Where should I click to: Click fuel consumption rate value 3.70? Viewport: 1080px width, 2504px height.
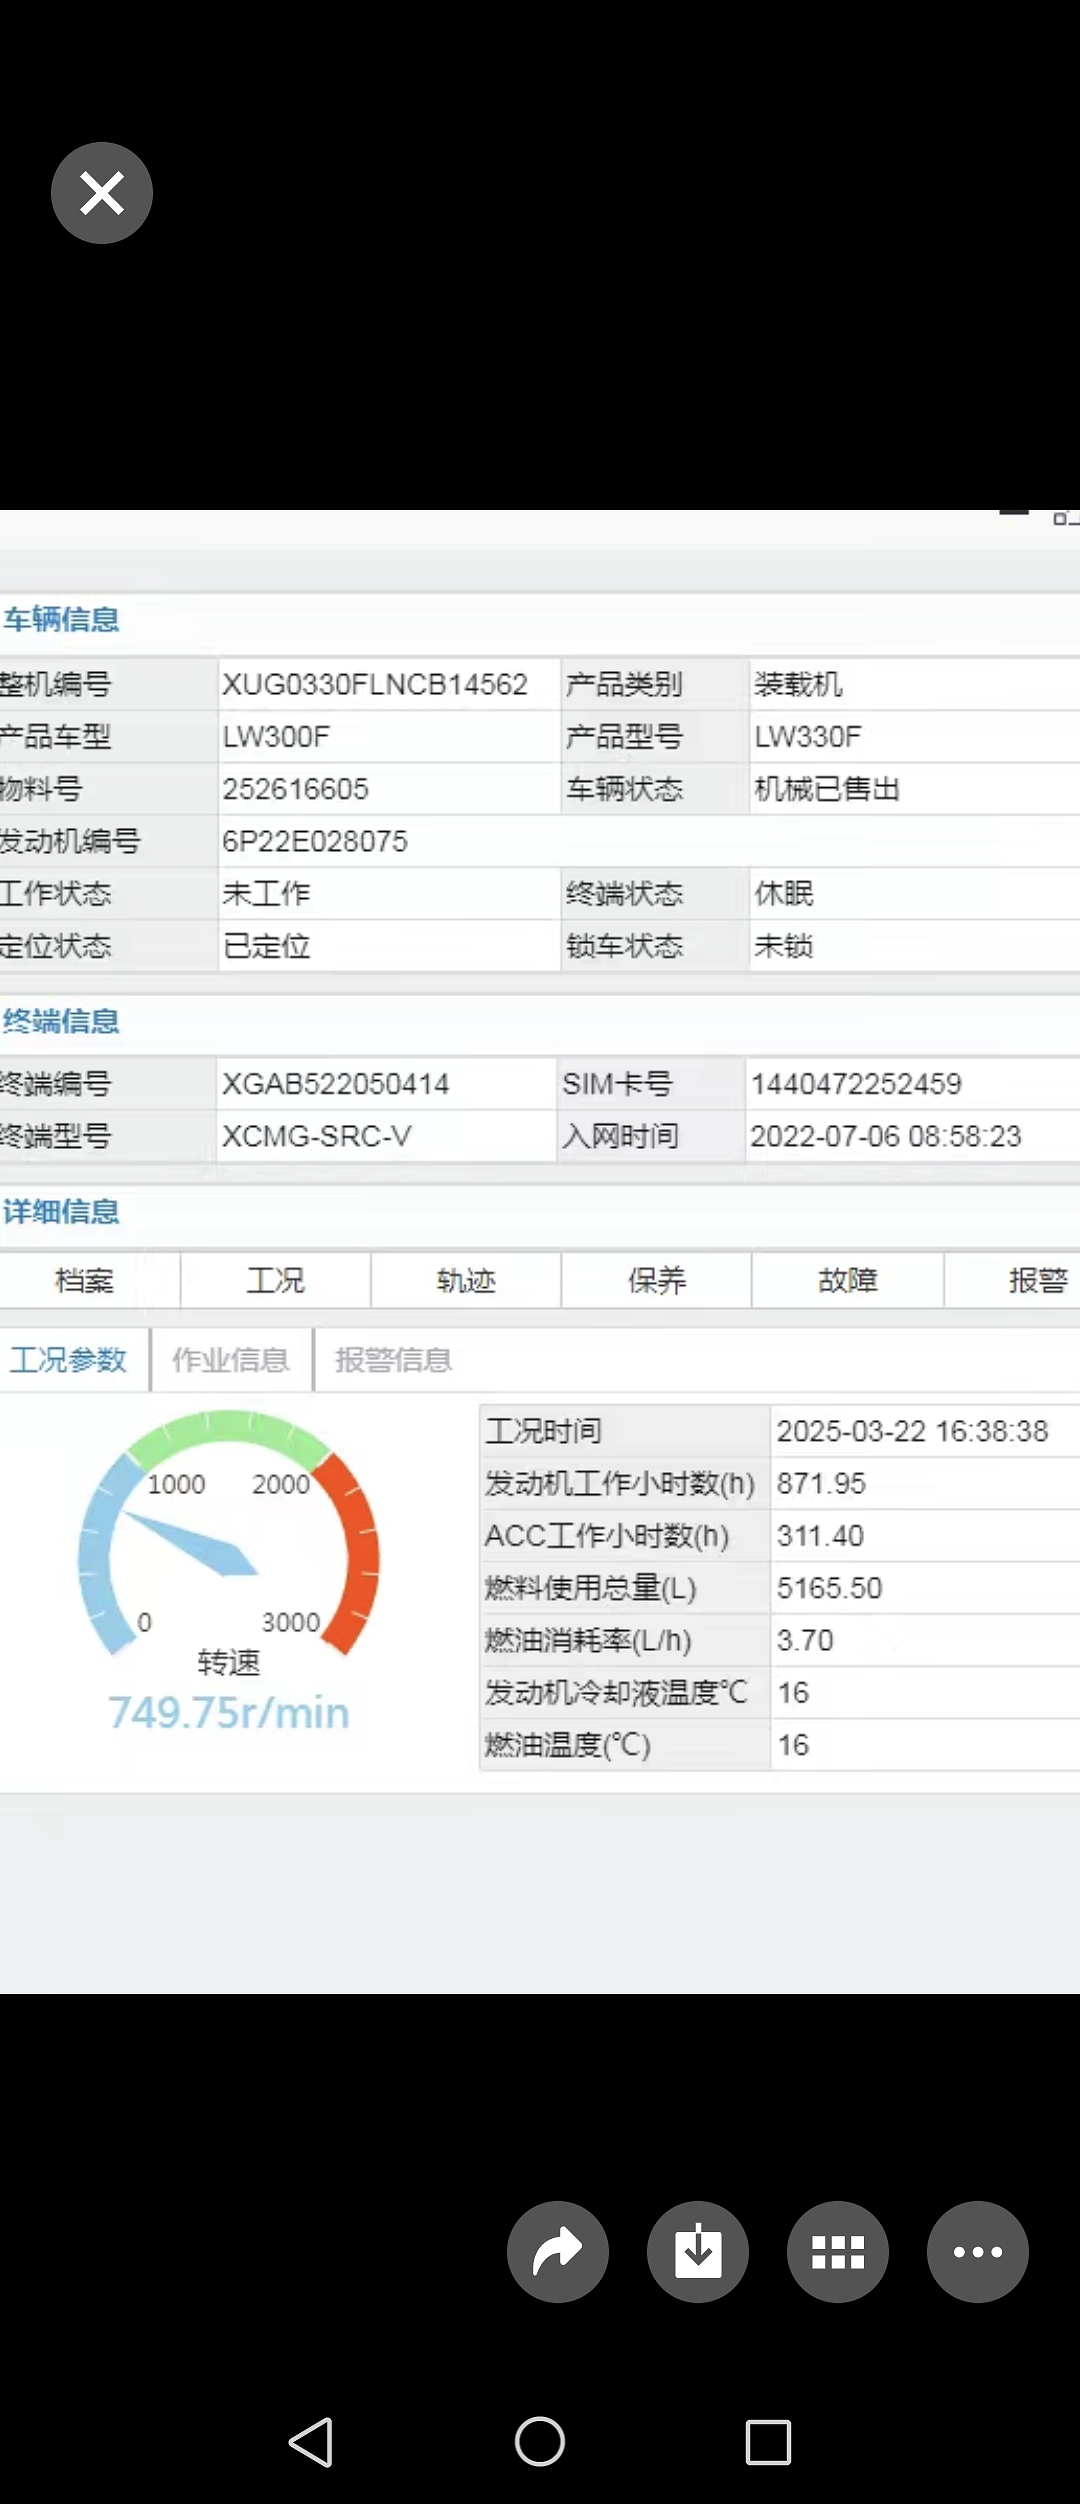805,1640
